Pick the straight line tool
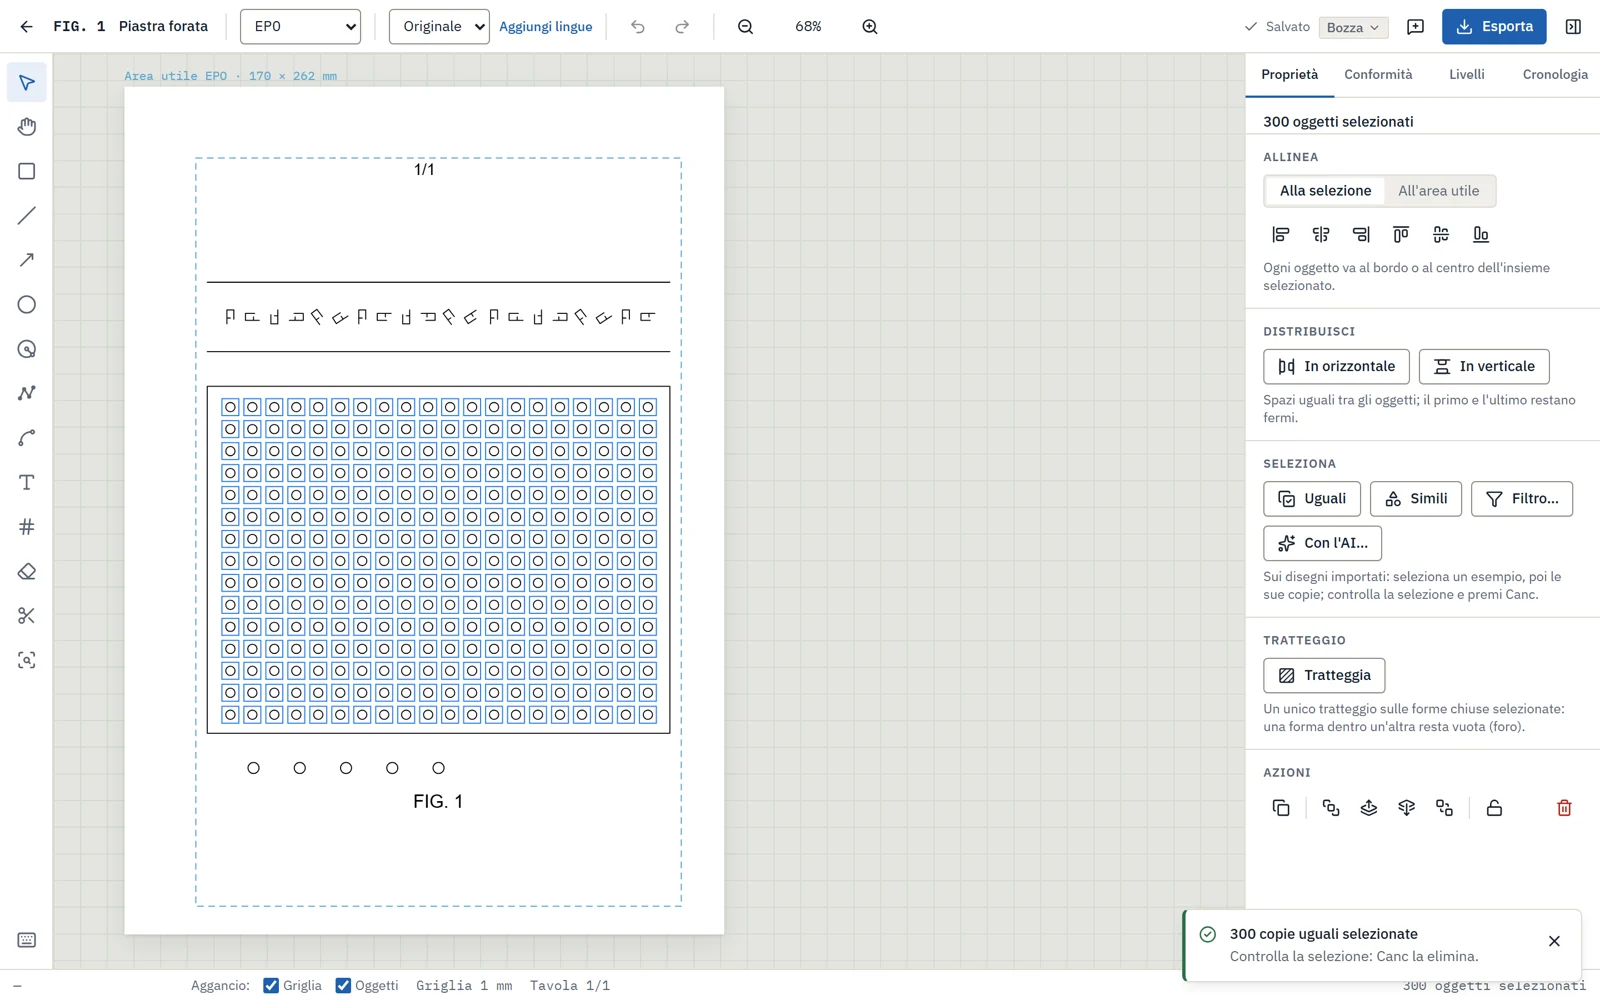Screen dimensions: 1600x1000 pos(27,216)
